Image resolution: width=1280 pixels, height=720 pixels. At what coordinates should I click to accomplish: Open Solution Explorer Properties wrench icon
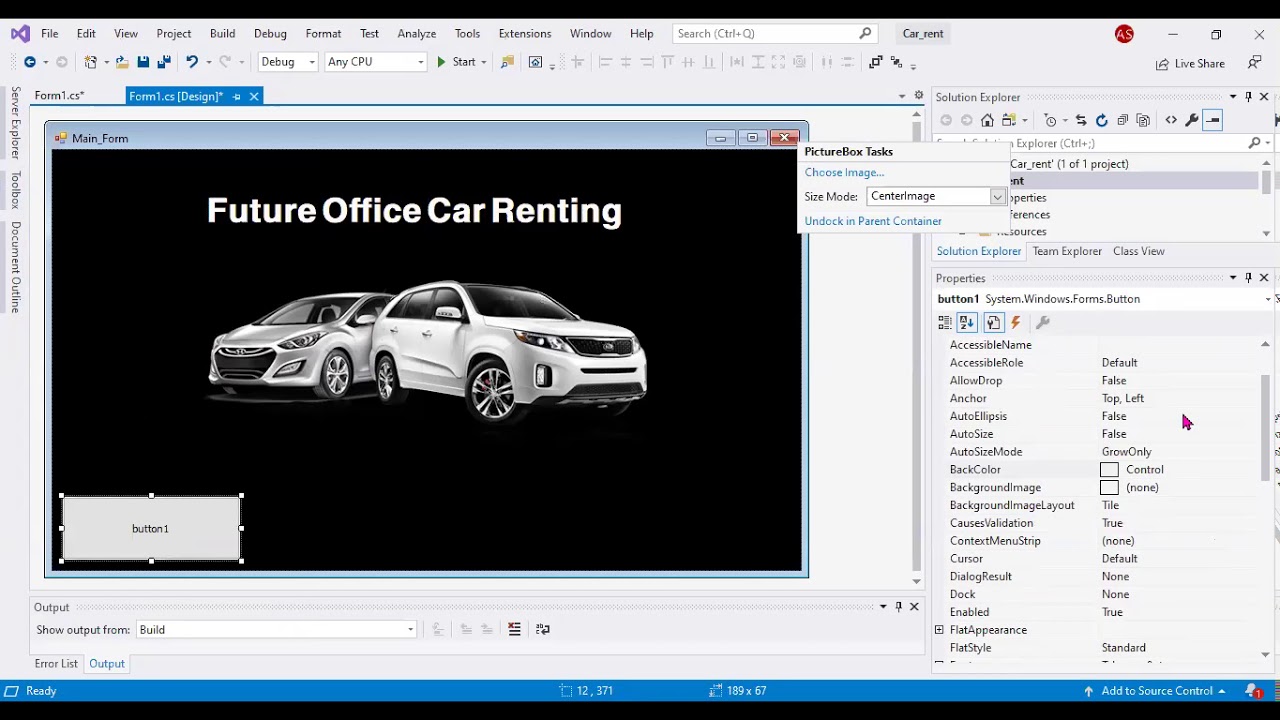(1192, 120)
